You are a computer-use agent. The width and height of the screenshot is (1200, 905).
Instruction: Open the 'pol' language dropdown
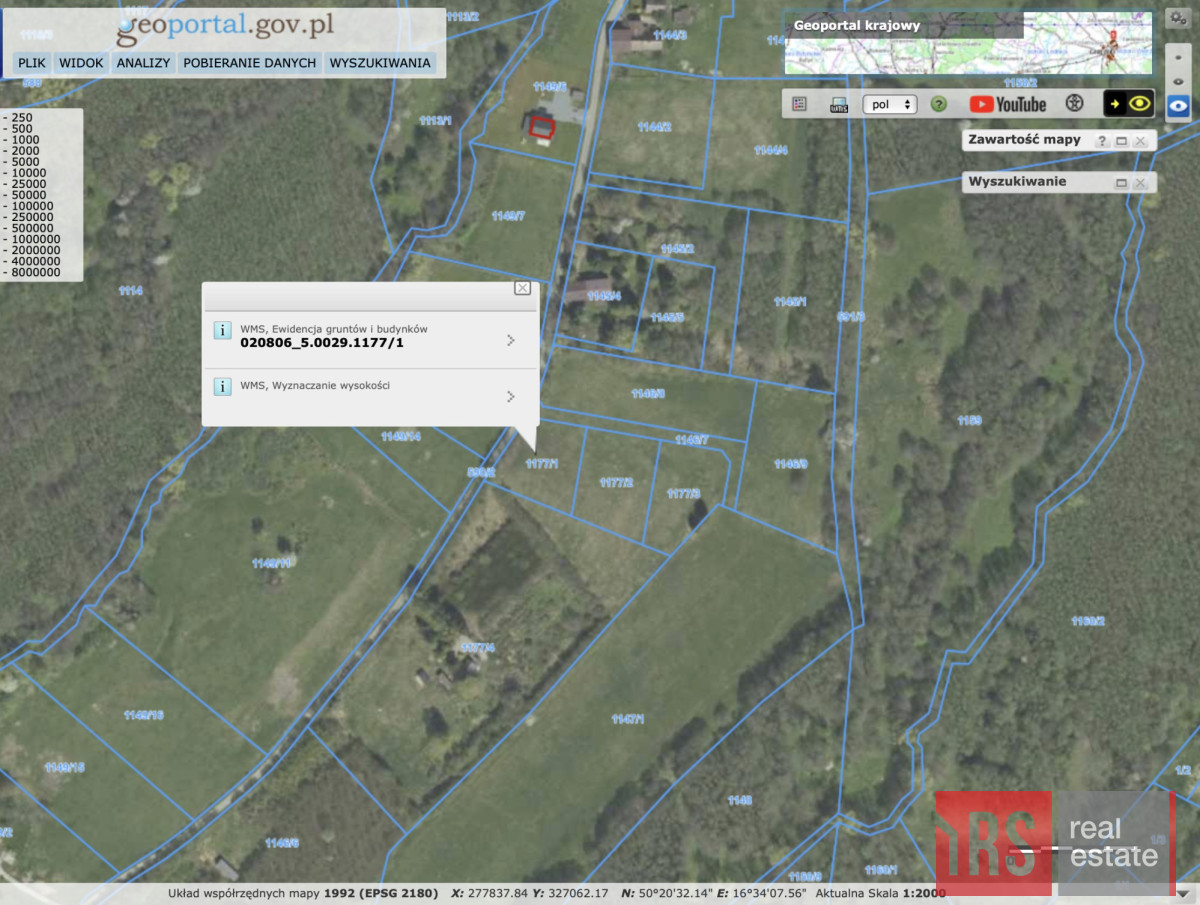pos(889,104)
